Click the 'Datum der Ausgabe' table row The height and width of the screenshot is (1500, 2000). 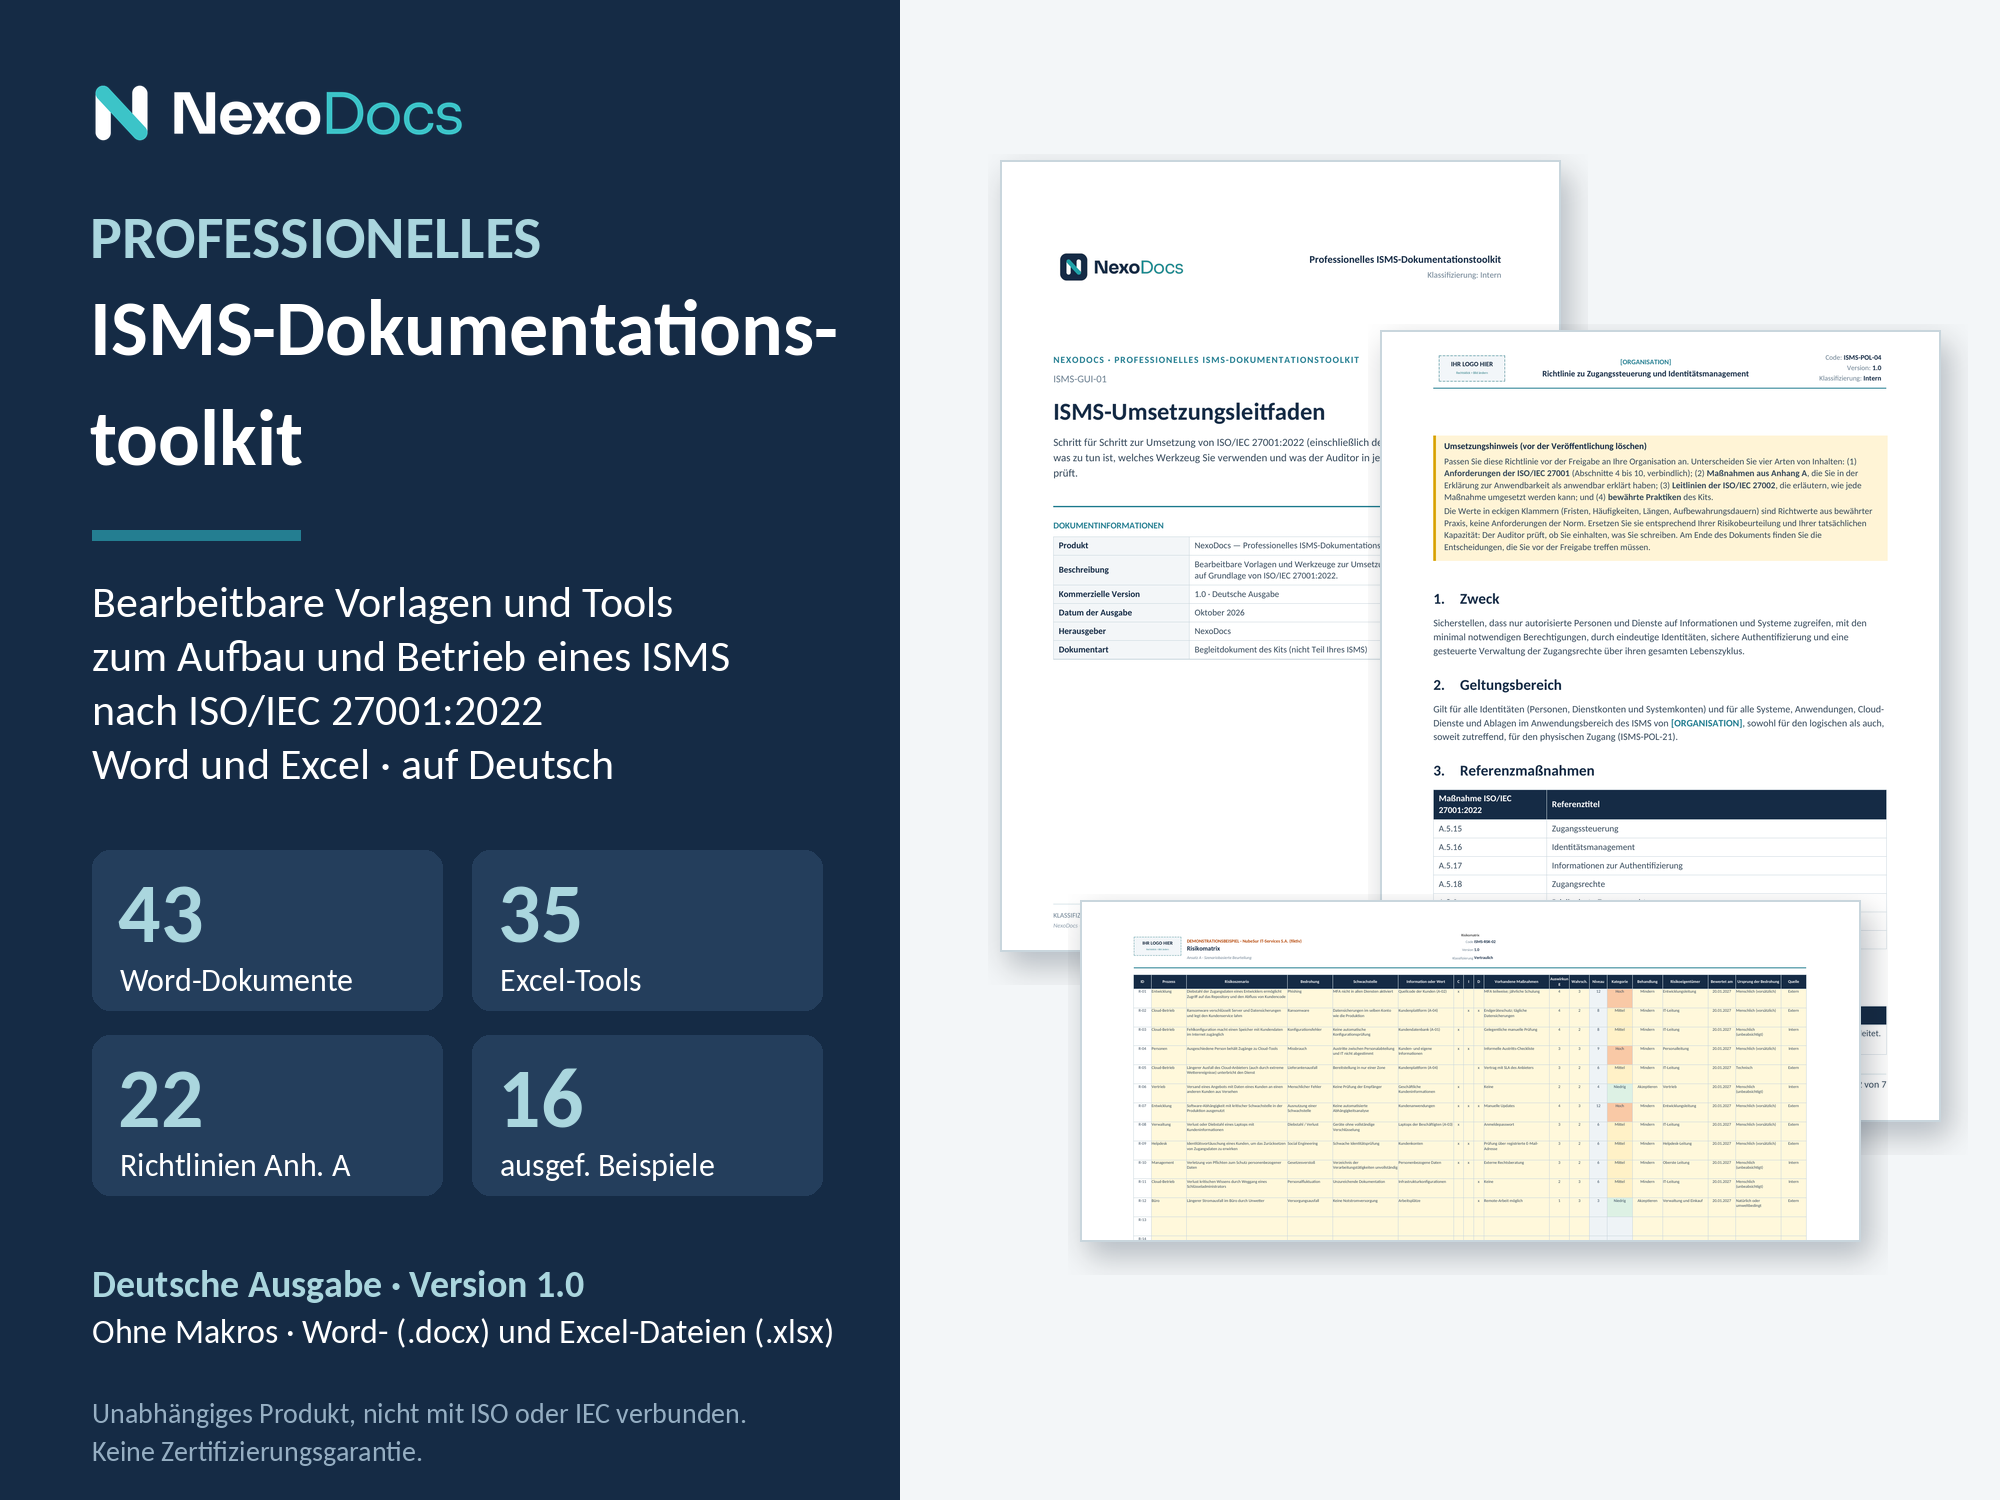pyautogui.click(x=1217, y=613)
